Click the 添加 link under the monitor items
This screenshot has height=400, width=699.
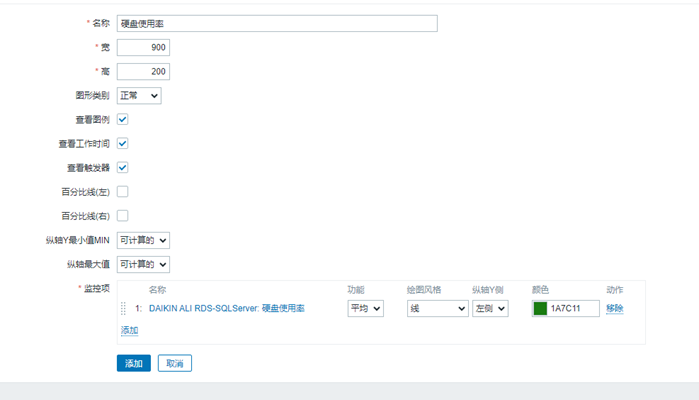pos(130,330)
